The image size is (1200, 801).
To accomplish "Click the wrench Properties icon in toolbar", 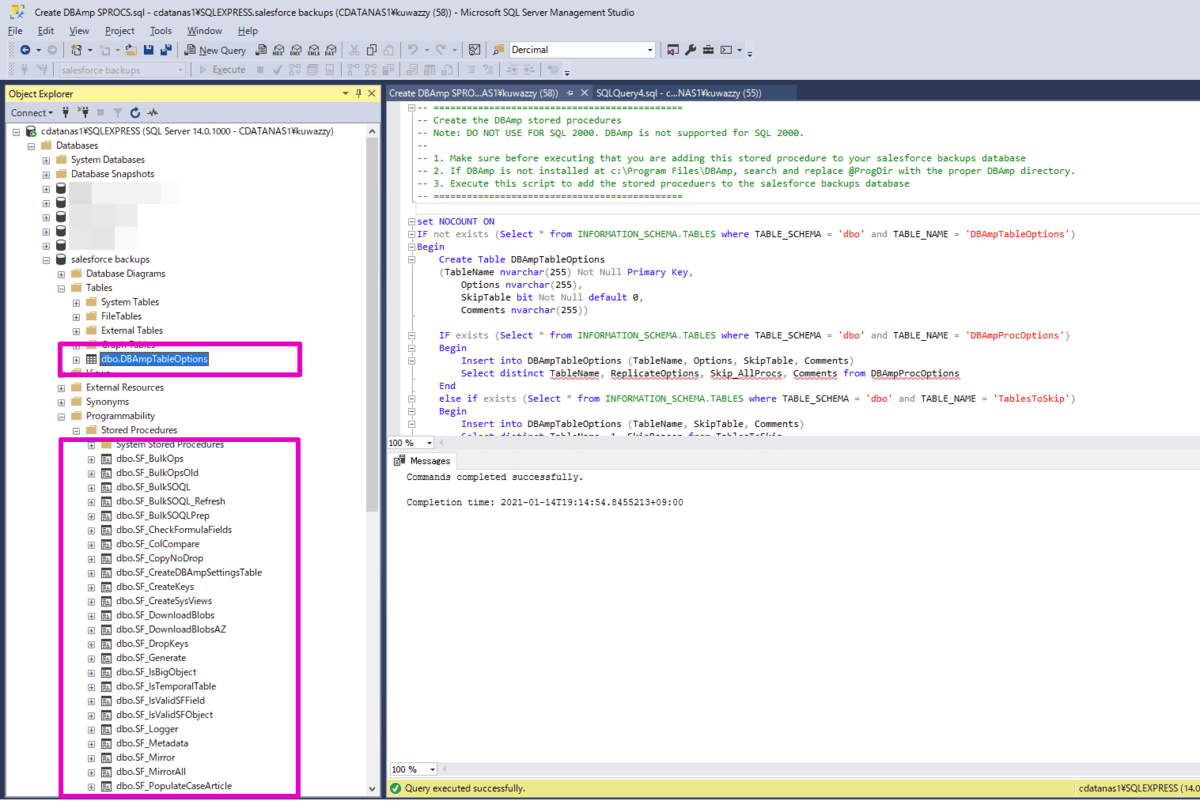I will pos(690,50).
